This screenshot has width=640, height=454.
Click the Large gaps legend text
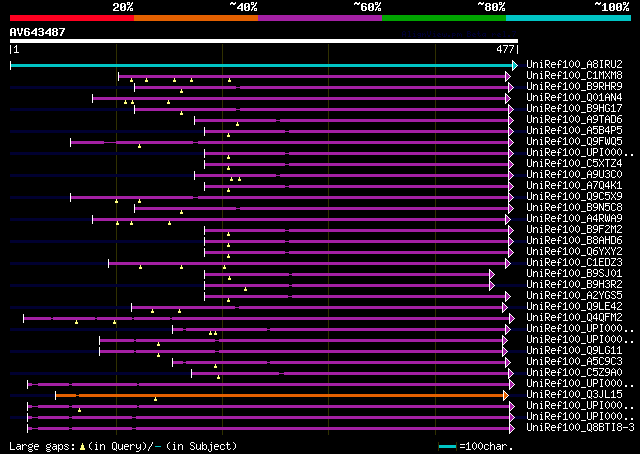pos(123,446)
